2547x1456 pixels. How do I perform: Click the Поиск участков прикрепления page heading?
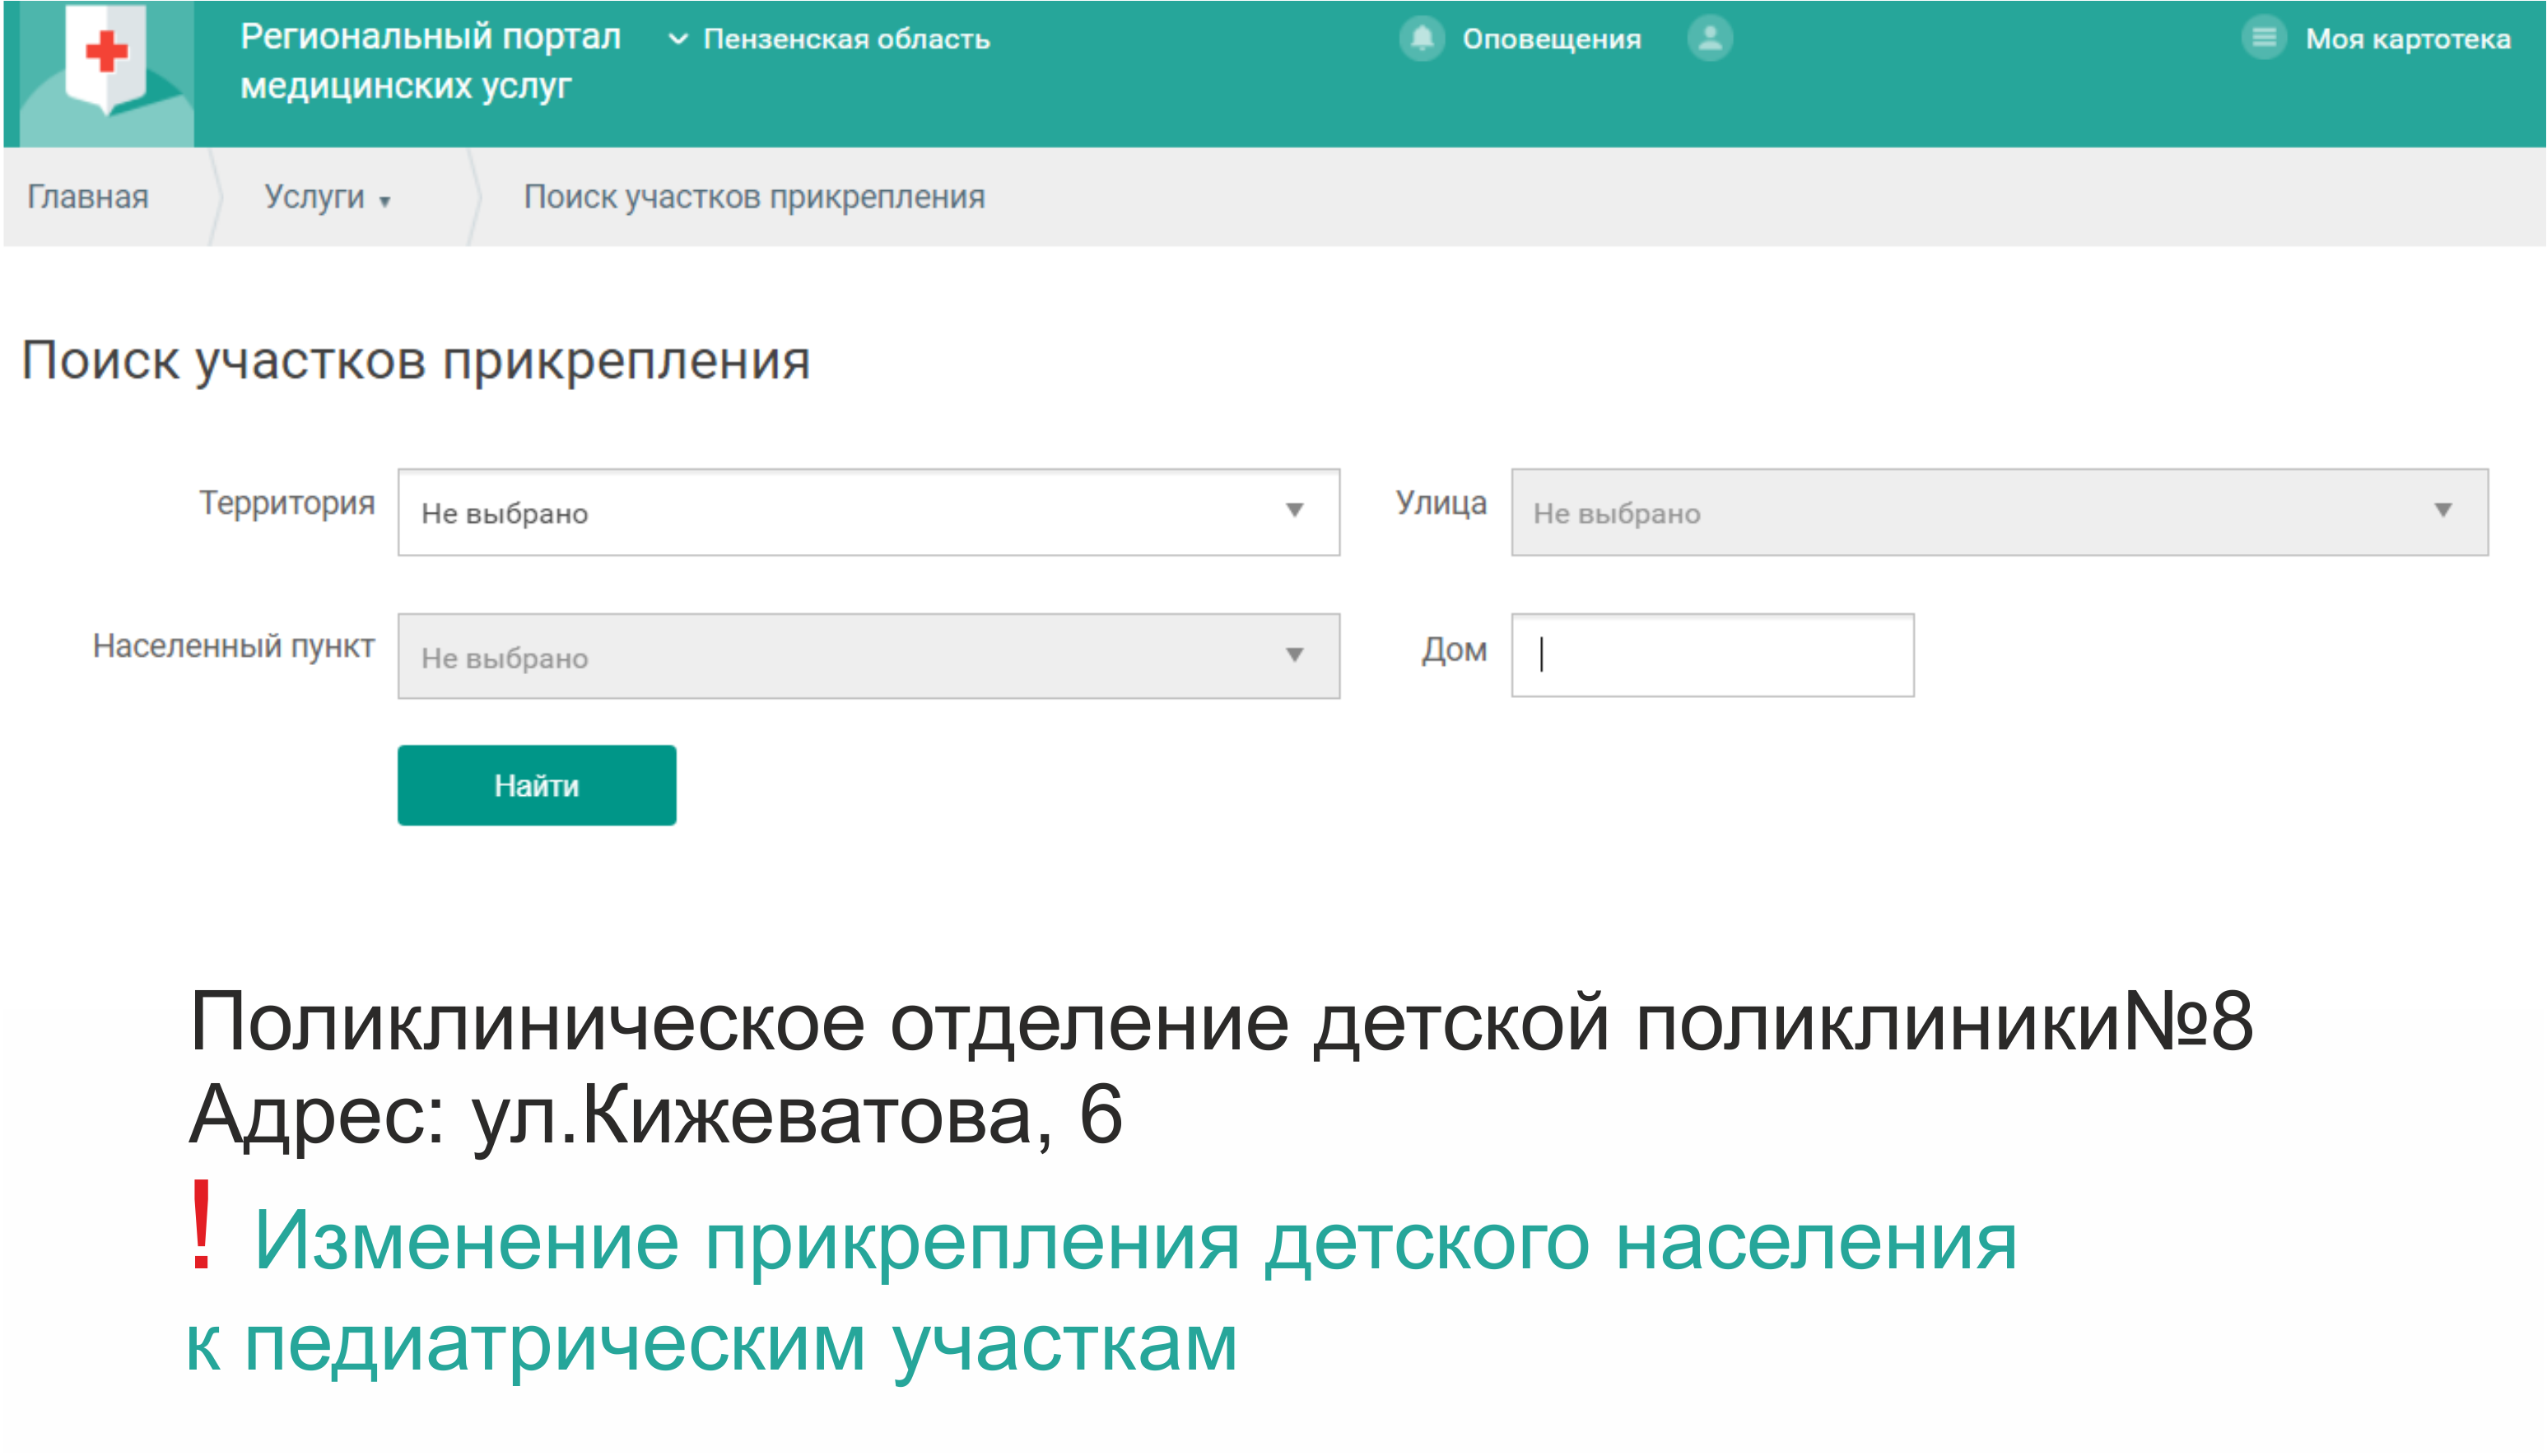click(x=415, y=360)
